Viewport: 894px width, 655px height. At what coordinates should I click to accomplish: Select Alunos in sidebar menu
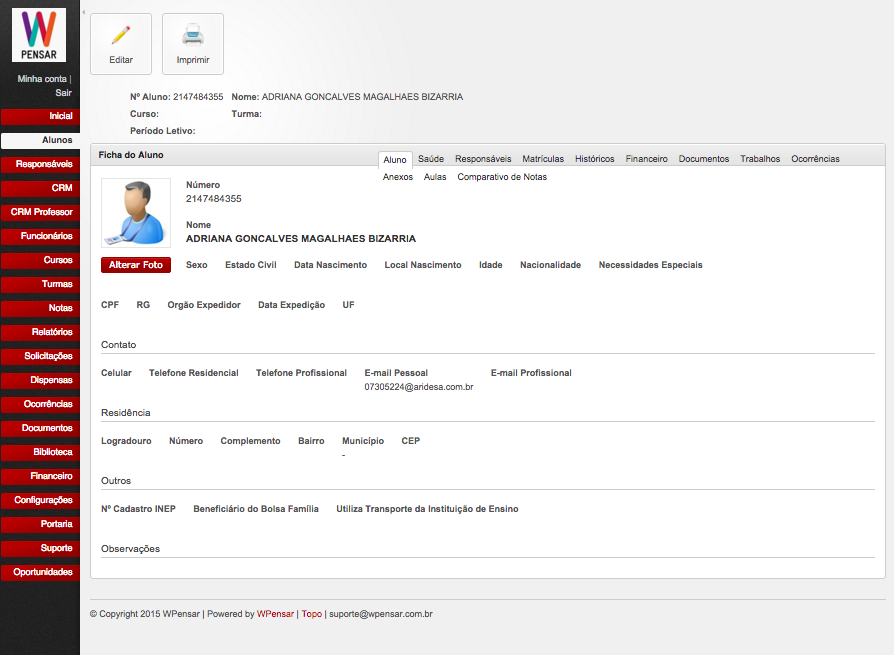pos(40,140)
